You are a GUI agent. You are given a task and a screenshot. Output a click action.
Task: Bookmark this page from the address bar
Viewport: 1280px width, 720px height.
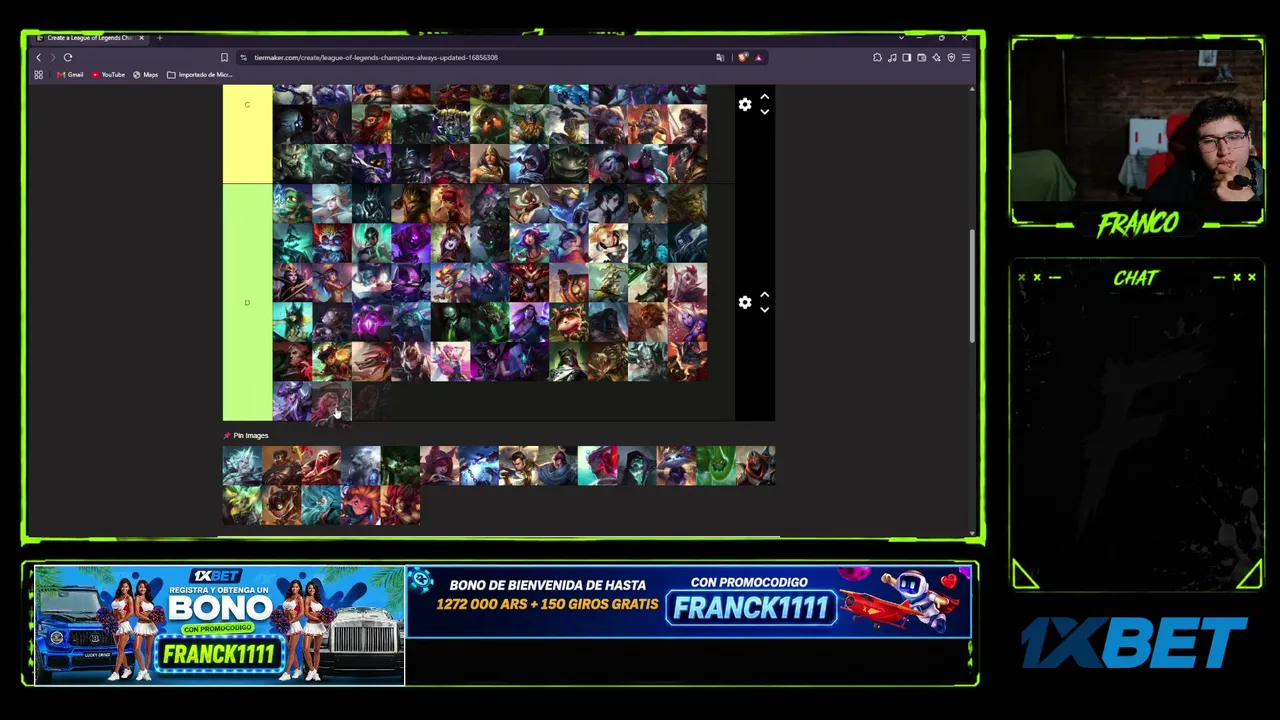tap(224, 57)
